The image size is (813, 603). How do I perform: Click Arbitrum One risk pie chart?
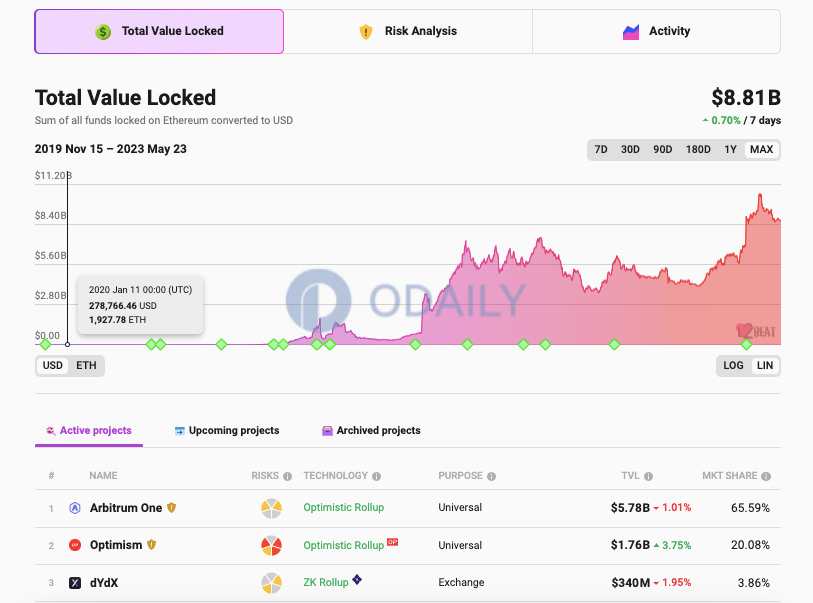tap(271, 509)
